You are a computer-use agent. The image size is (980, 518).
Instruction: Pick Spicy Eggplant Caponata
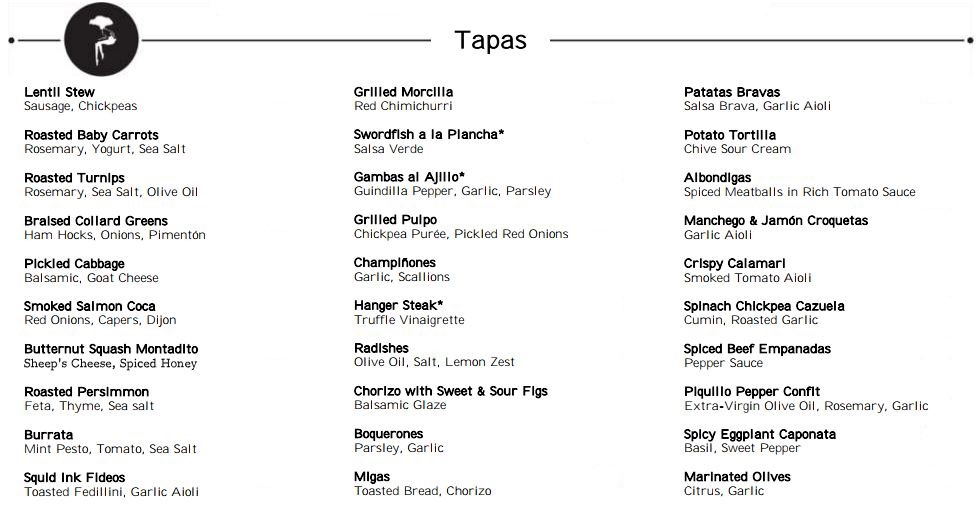tap(759, 434)
